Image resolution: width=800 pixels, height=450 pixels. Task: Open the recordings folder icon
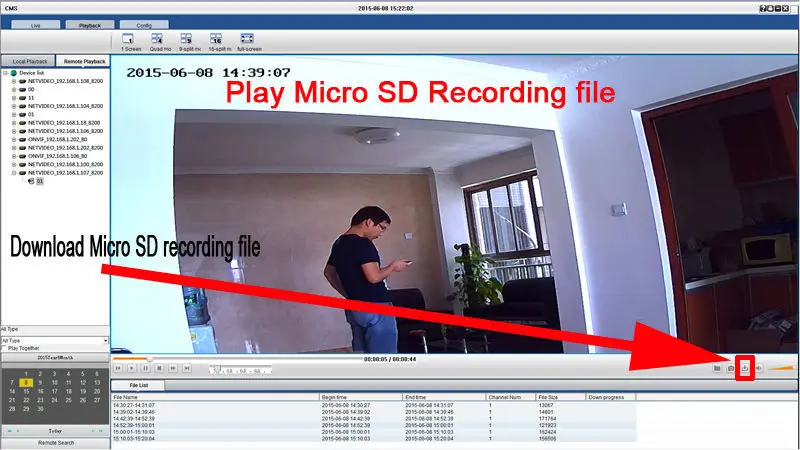coord(717,368)
